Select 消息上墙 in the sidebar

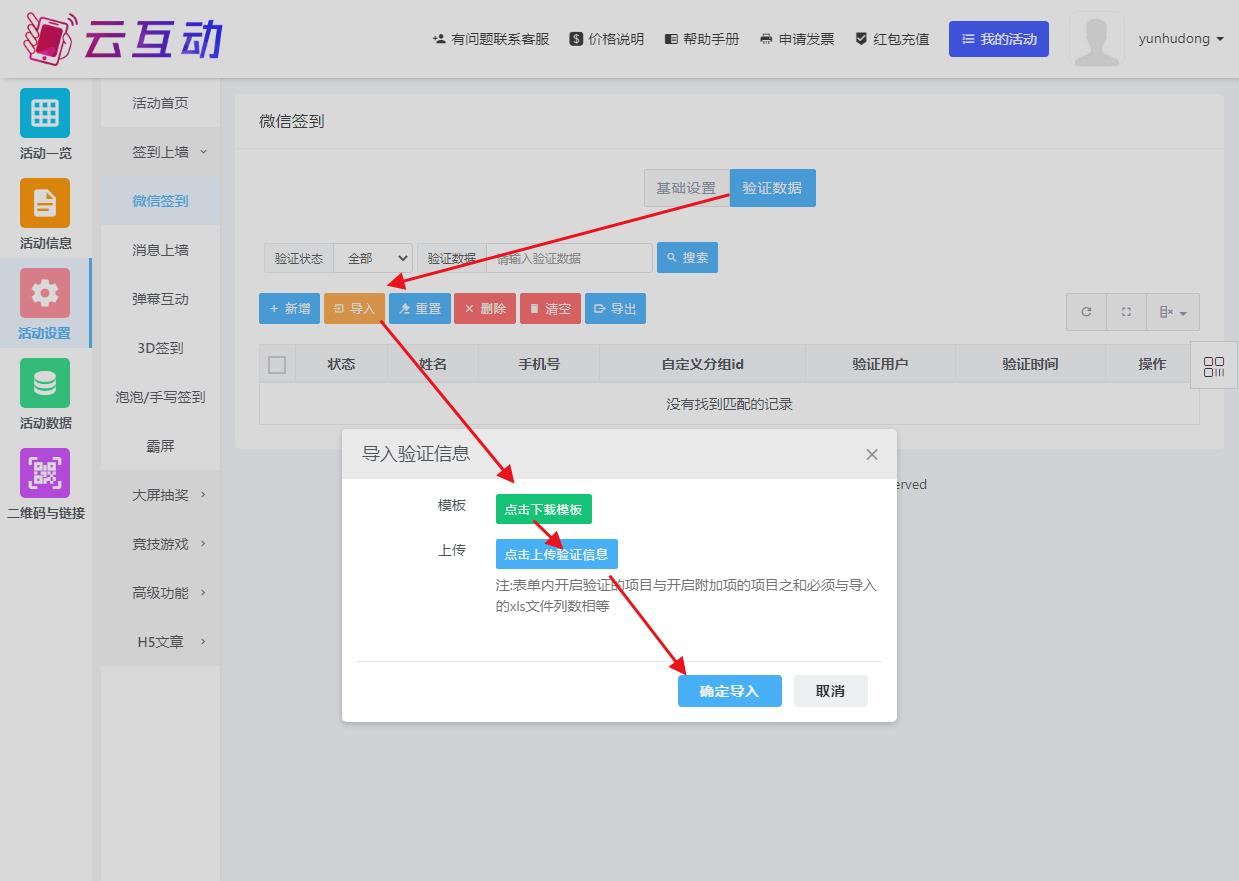[160, 250]
